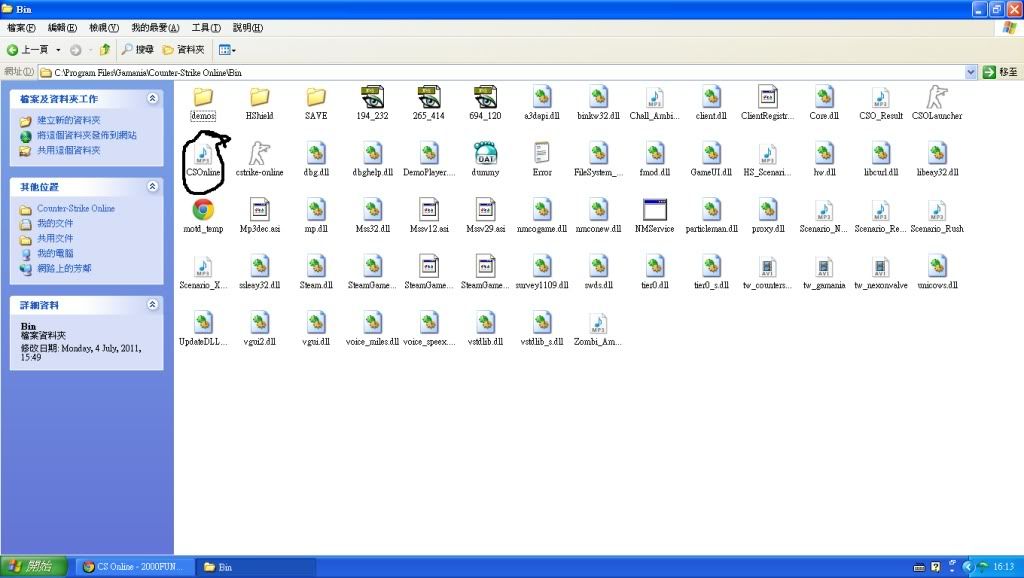
Task: Select the fmod.dll file
Action: [x=654, y=160]
